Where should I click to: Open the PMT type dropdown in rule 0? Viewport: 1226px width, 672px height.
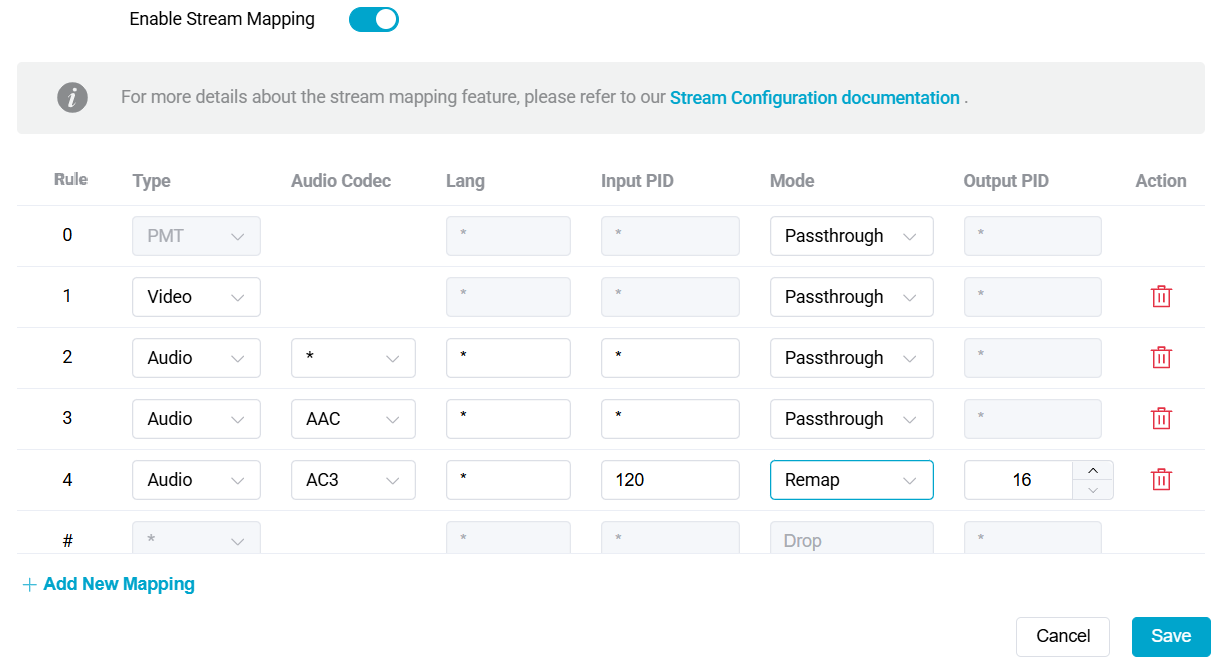pos(196,236)
